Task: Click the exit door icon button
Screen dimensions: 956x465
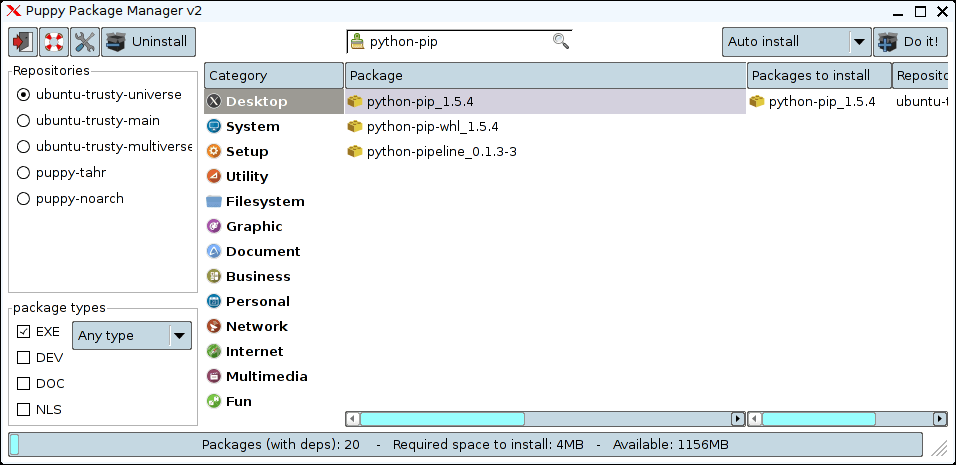Action: 22,42
